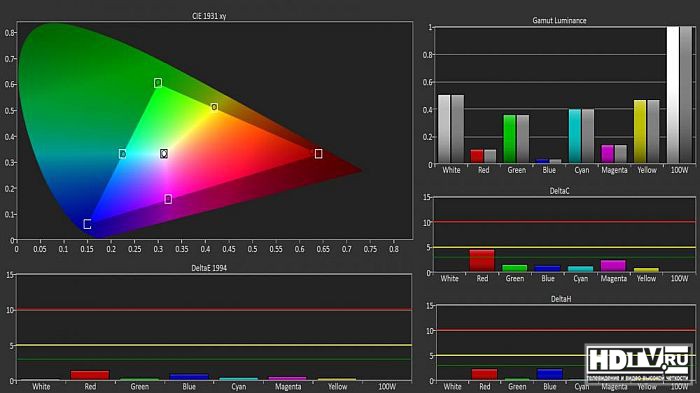Click the yellow secondary marker on CIE chart
The image size is (700, 393).
click(x=214, y=107)
